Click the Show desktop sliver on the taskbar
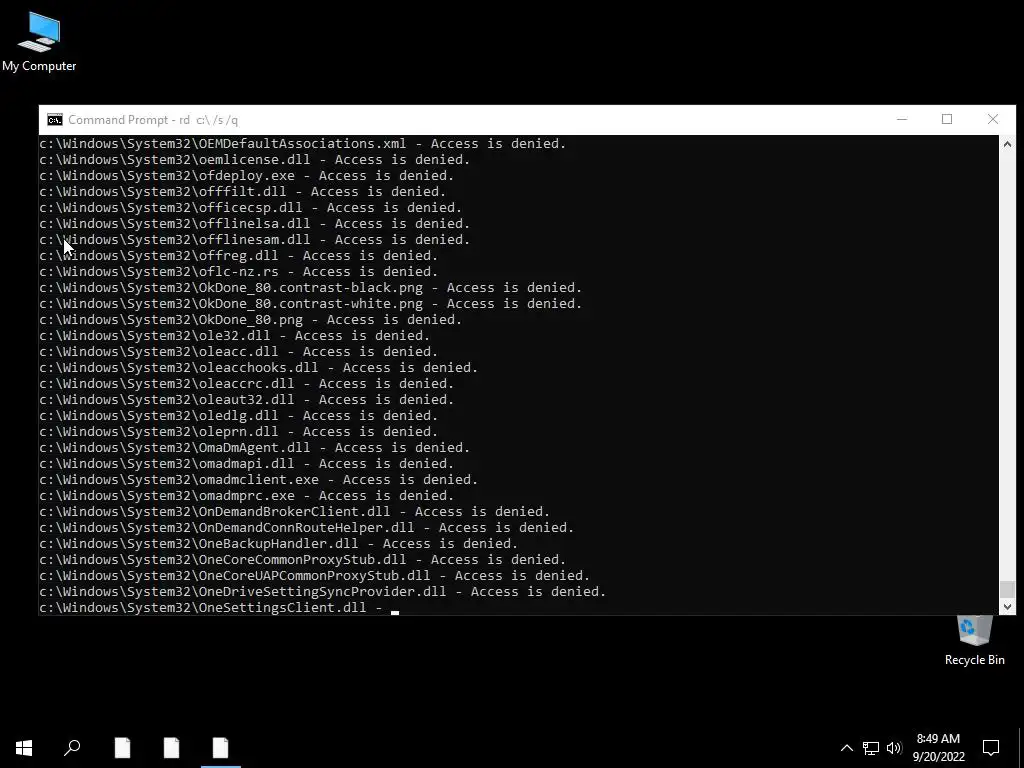Screen dimensions: 1024x768 pos(1021,748)
